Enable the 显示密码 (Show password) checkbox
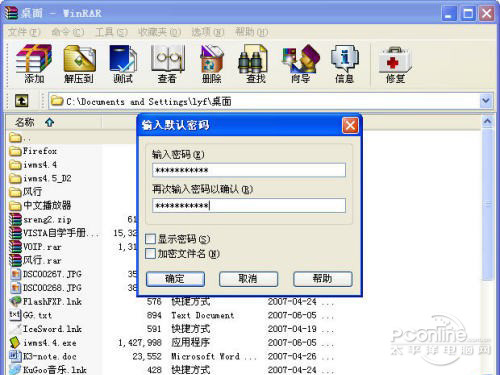This screenshot has width=500, height=375. (150, 239)
